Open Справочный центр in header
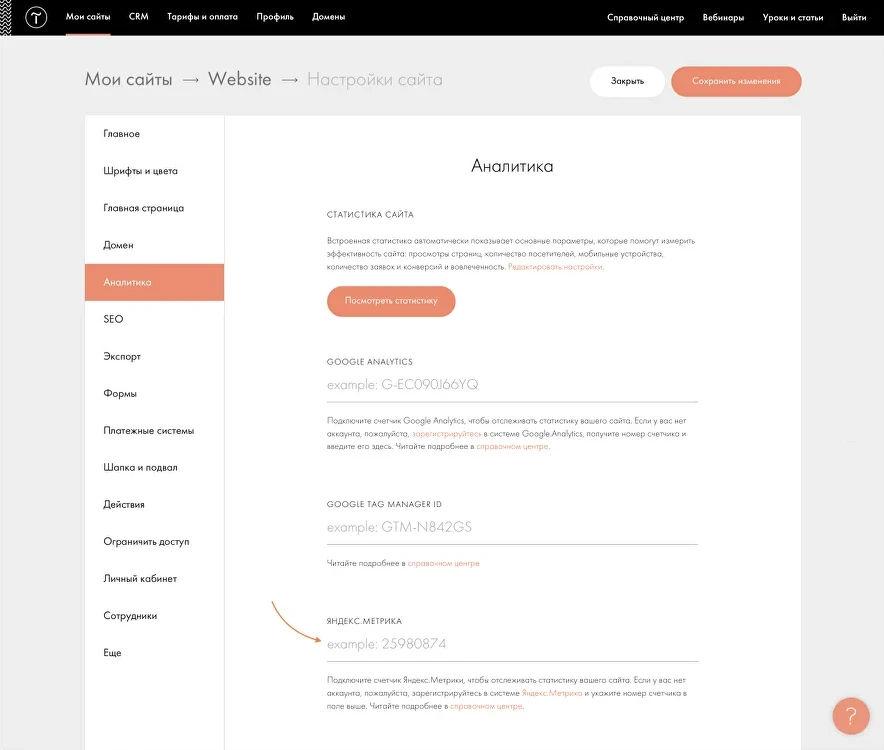The width and height of the screenshot is (884, 750). click(645, 17)
